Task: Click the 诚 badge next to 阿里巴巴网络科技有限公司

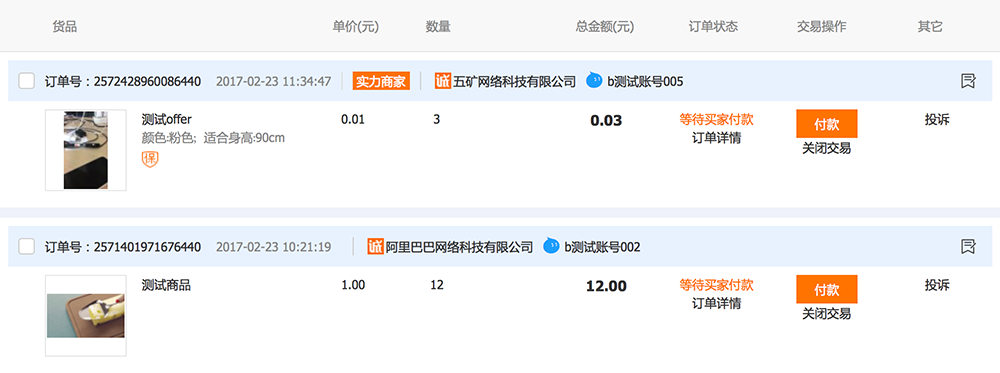Action: click(376, 246)
